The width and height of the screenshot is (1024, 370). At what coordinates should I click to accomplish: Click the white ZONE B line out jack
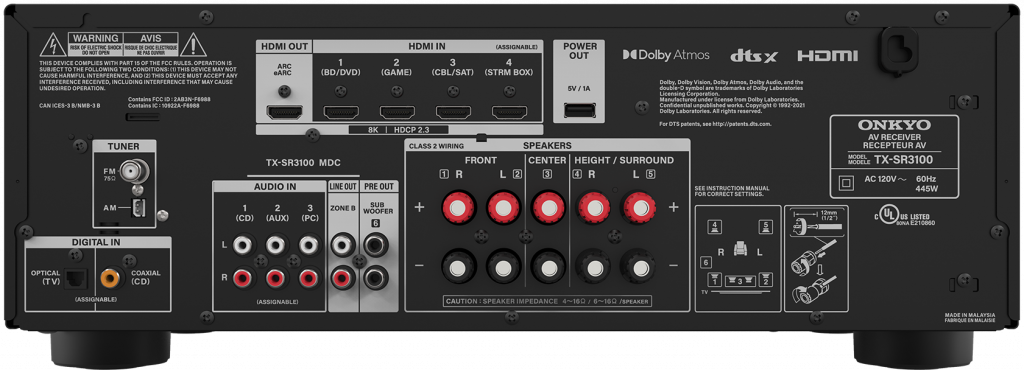coord(342,245)
